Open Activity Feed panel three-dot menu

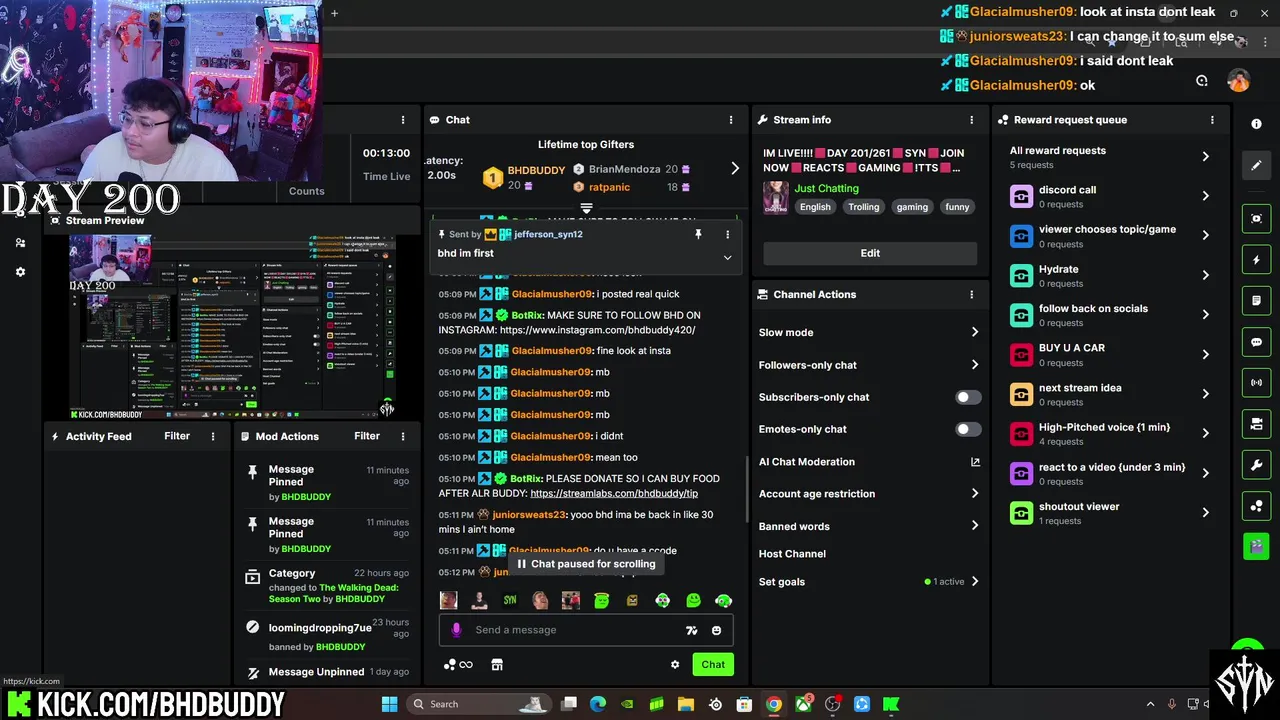click(x=212, y=436)
